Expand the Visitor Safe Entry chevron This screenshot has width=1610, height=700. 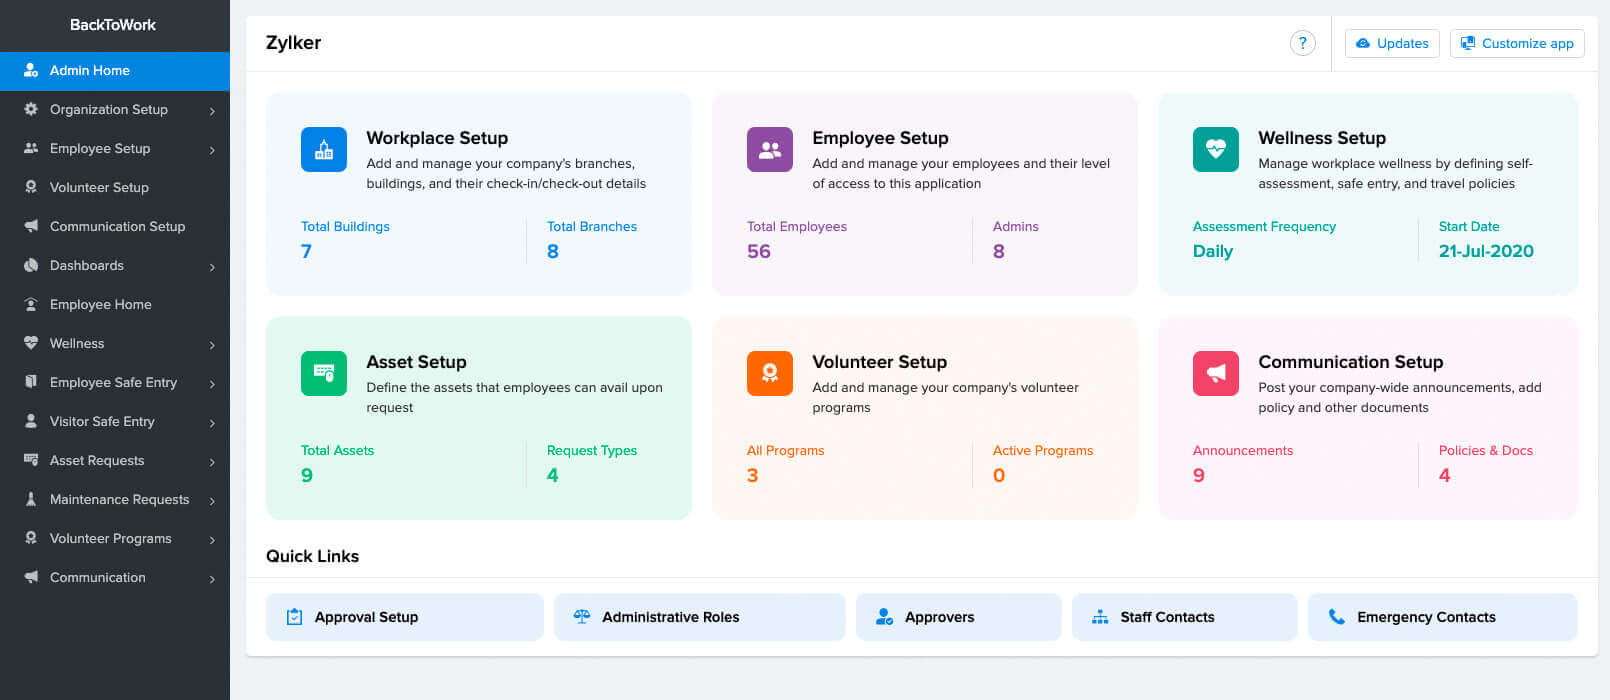212,423
